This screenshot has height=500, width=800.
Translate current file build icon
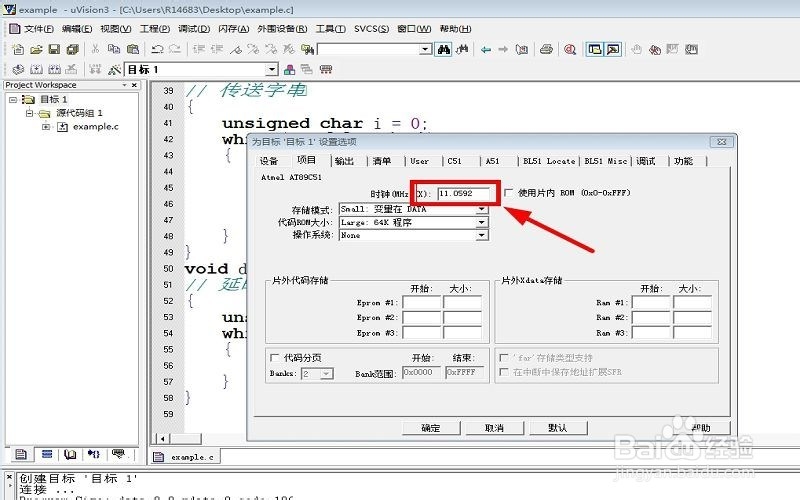coord(18,69)
